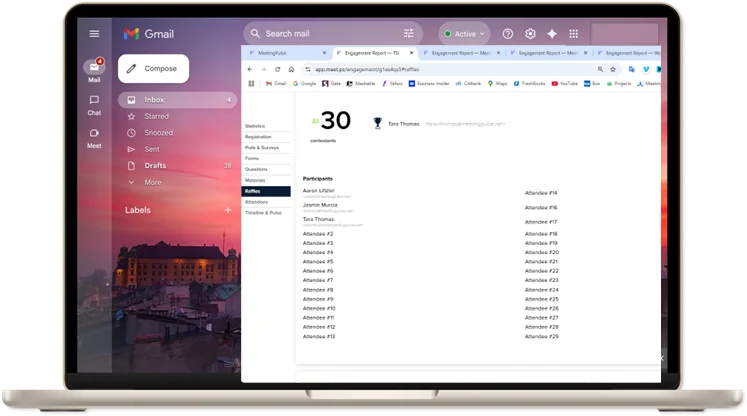The height and width of the screenshot is (416, 747).
Task: Open Chat in the Gmail side rail
Action: point(94,105)
